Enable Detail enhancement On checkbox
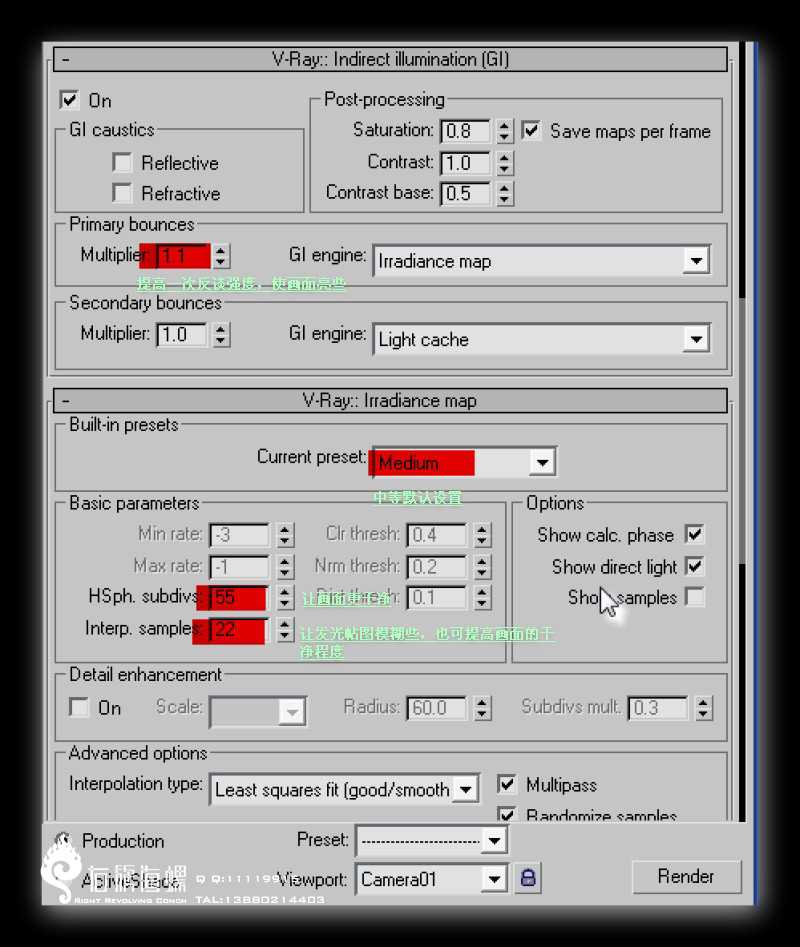The height and width of the screenshot is (947, 800). [x=79, y=707]
